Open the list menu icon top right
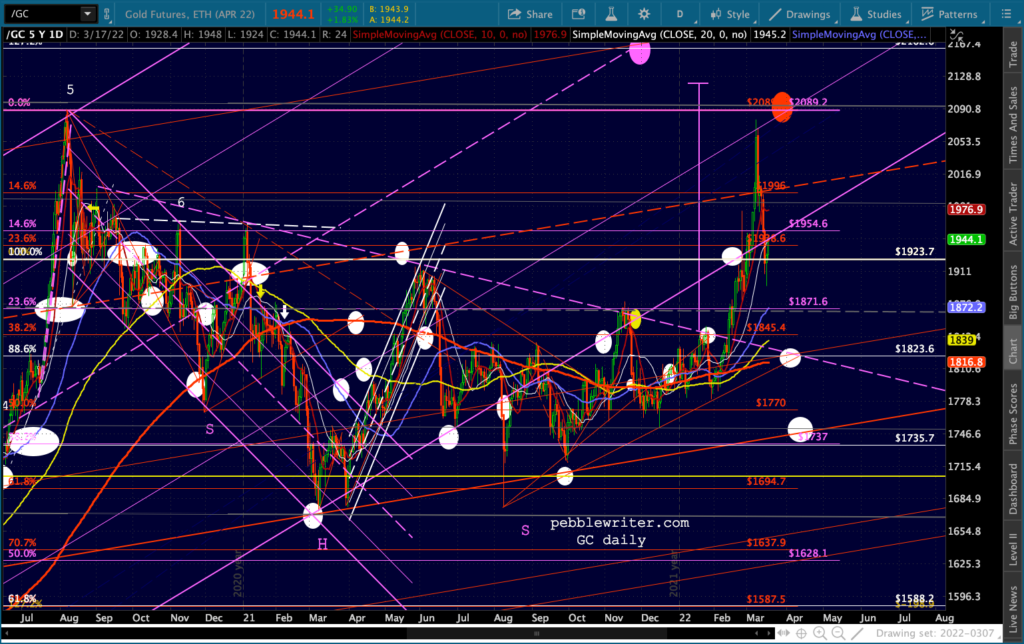The image size is (1024, 644). tap(1006, 14)
